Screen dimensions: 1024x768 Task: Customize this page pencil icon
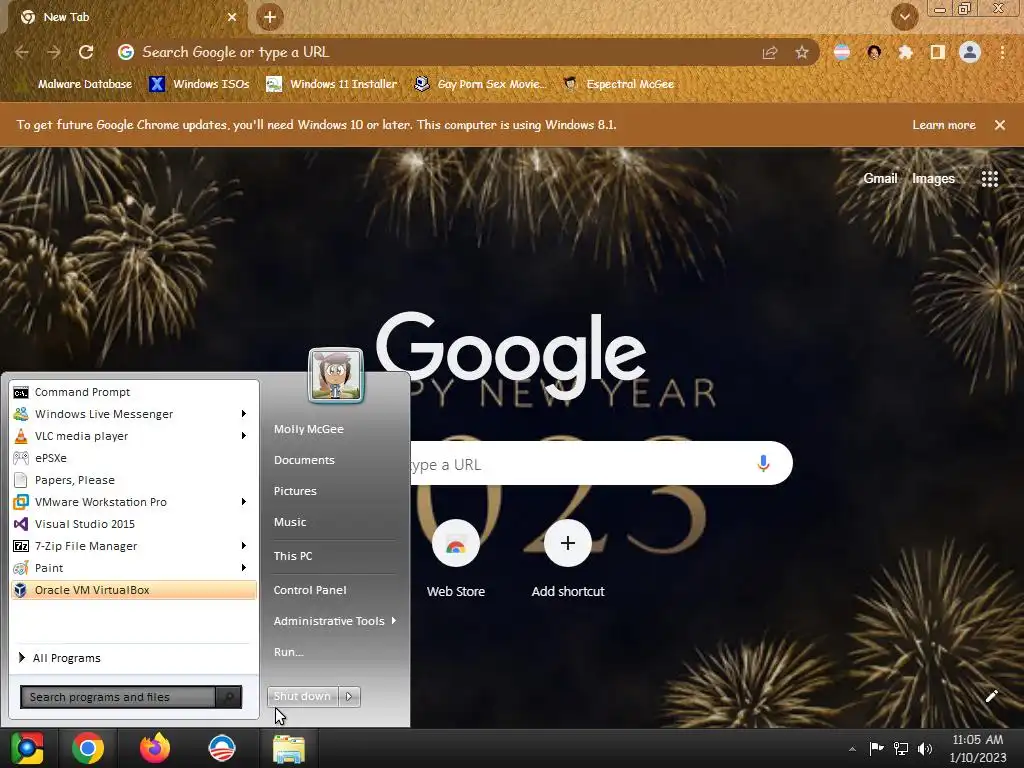[x=991, y=696]
